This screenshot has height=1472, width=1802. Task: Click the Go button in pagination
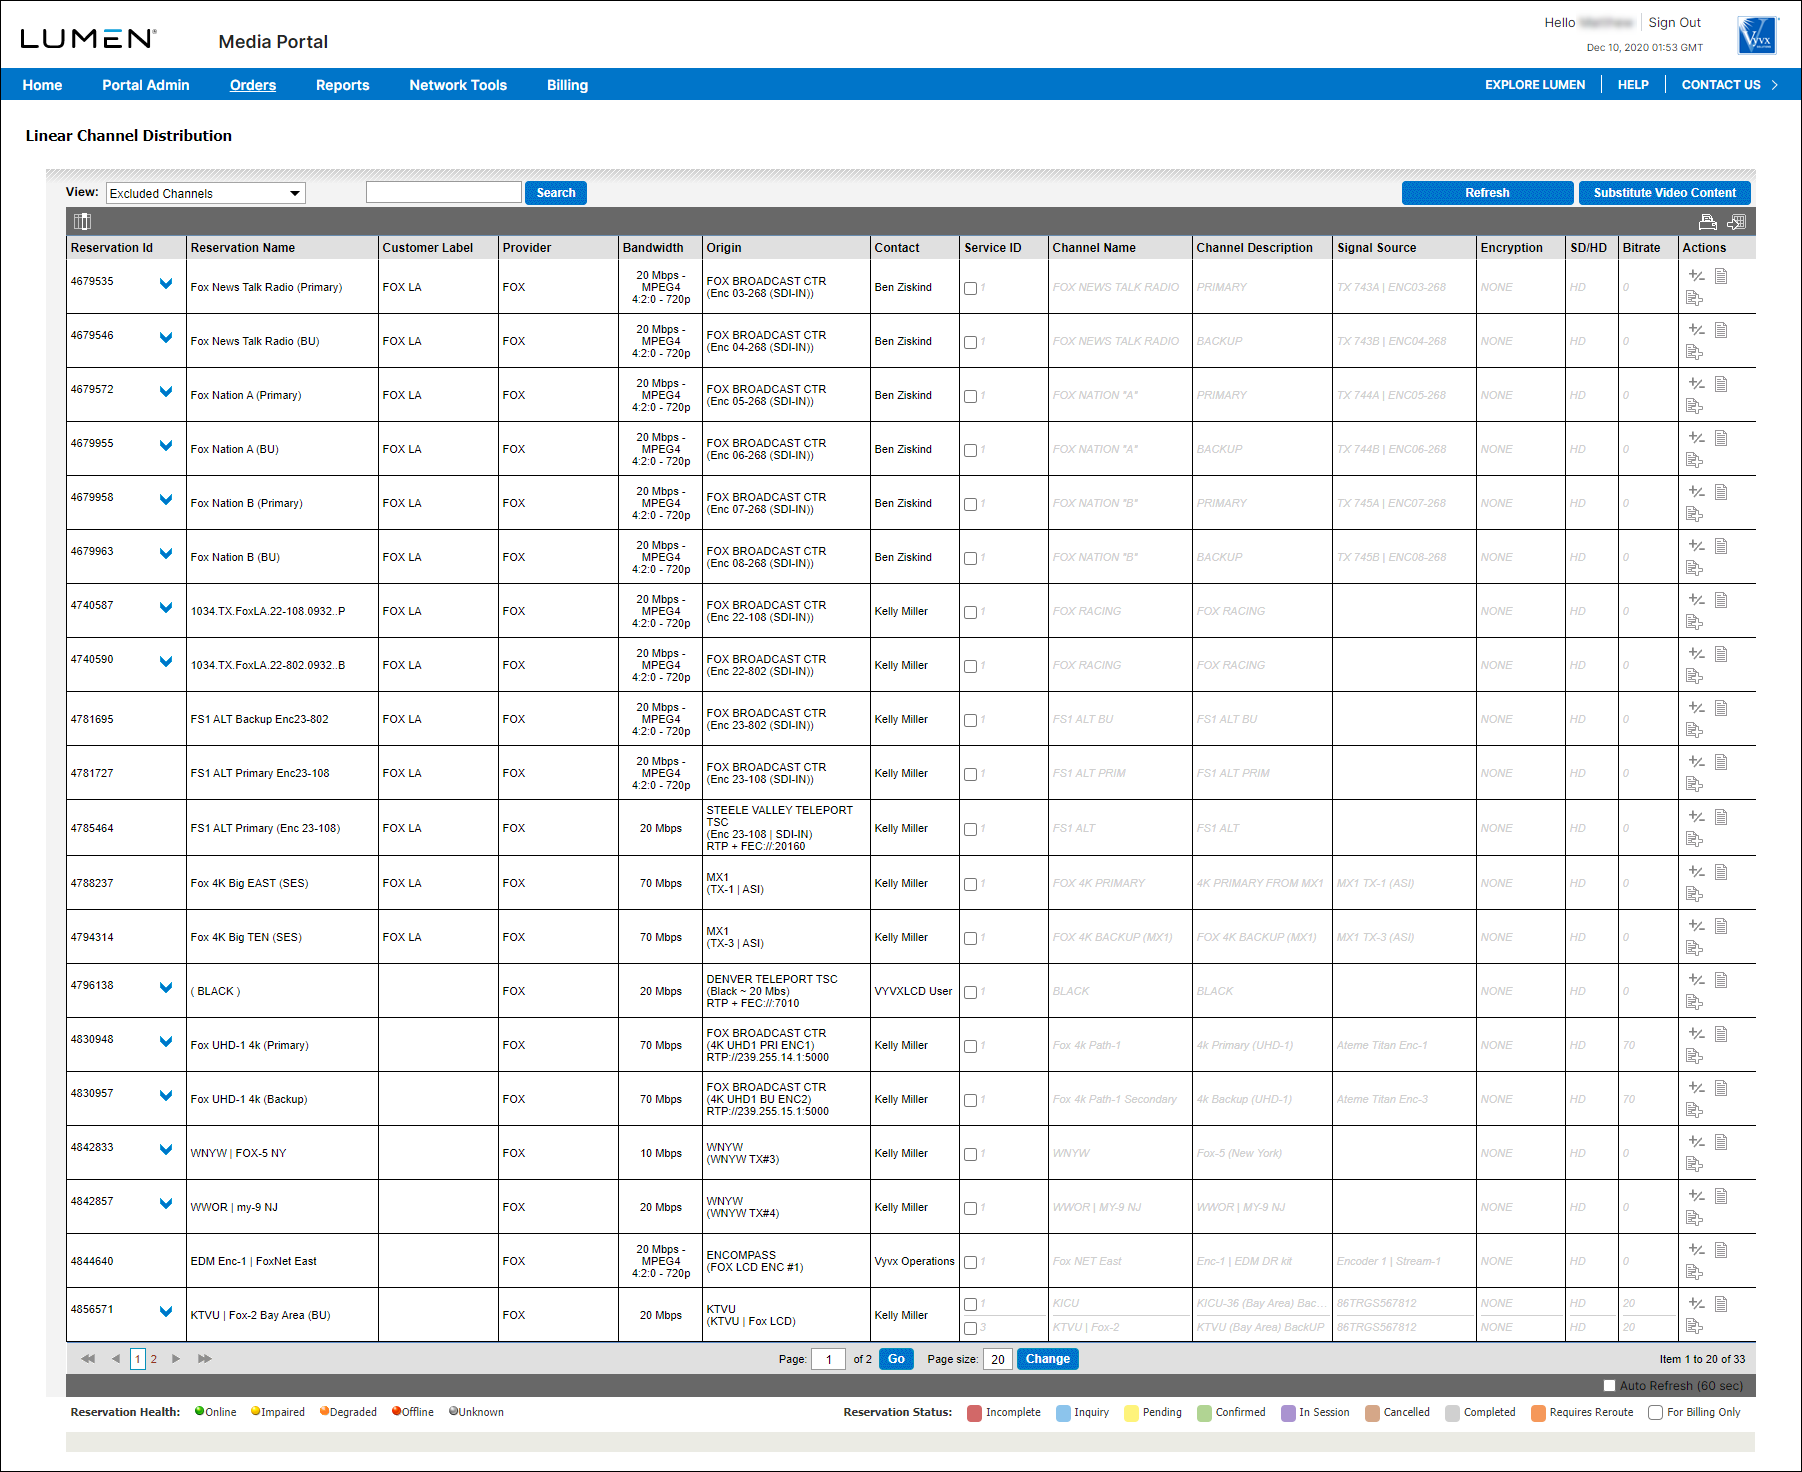pyautogui.click(x=896, y=1359)
